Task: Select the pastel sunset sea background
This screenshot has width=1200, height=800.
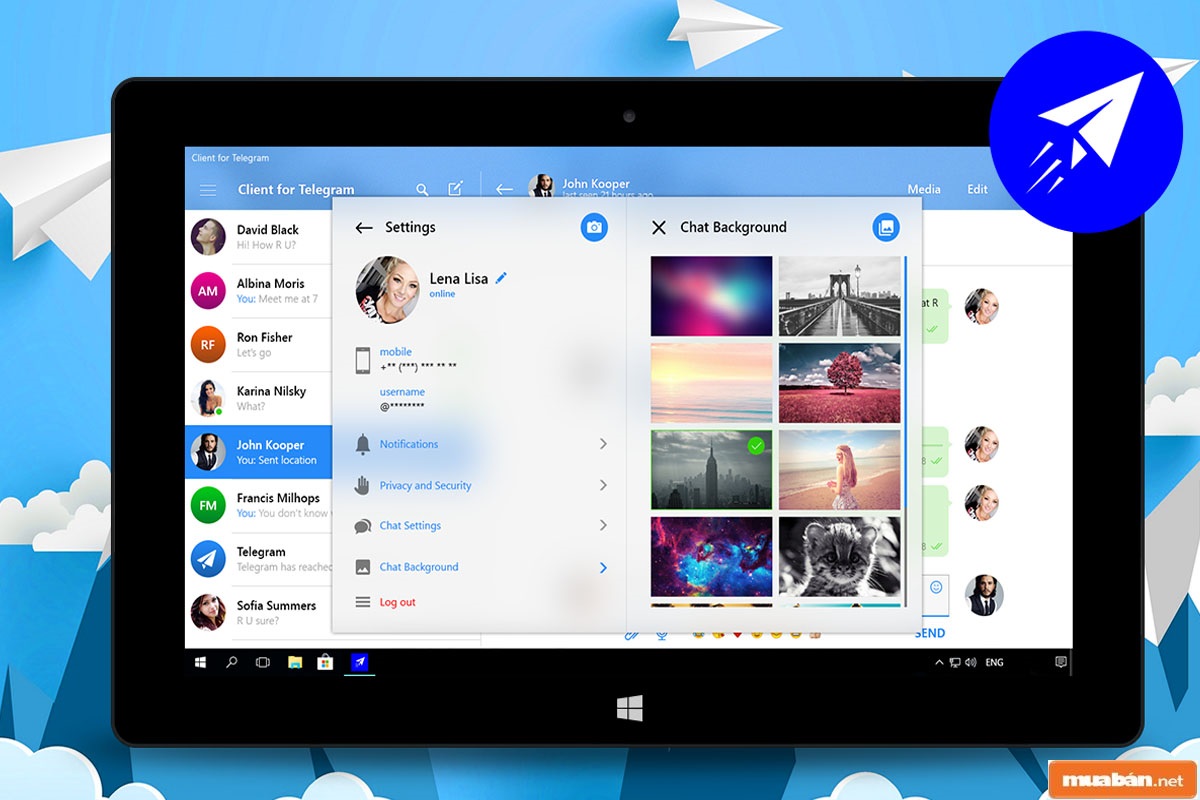Action: pos(711,383)
